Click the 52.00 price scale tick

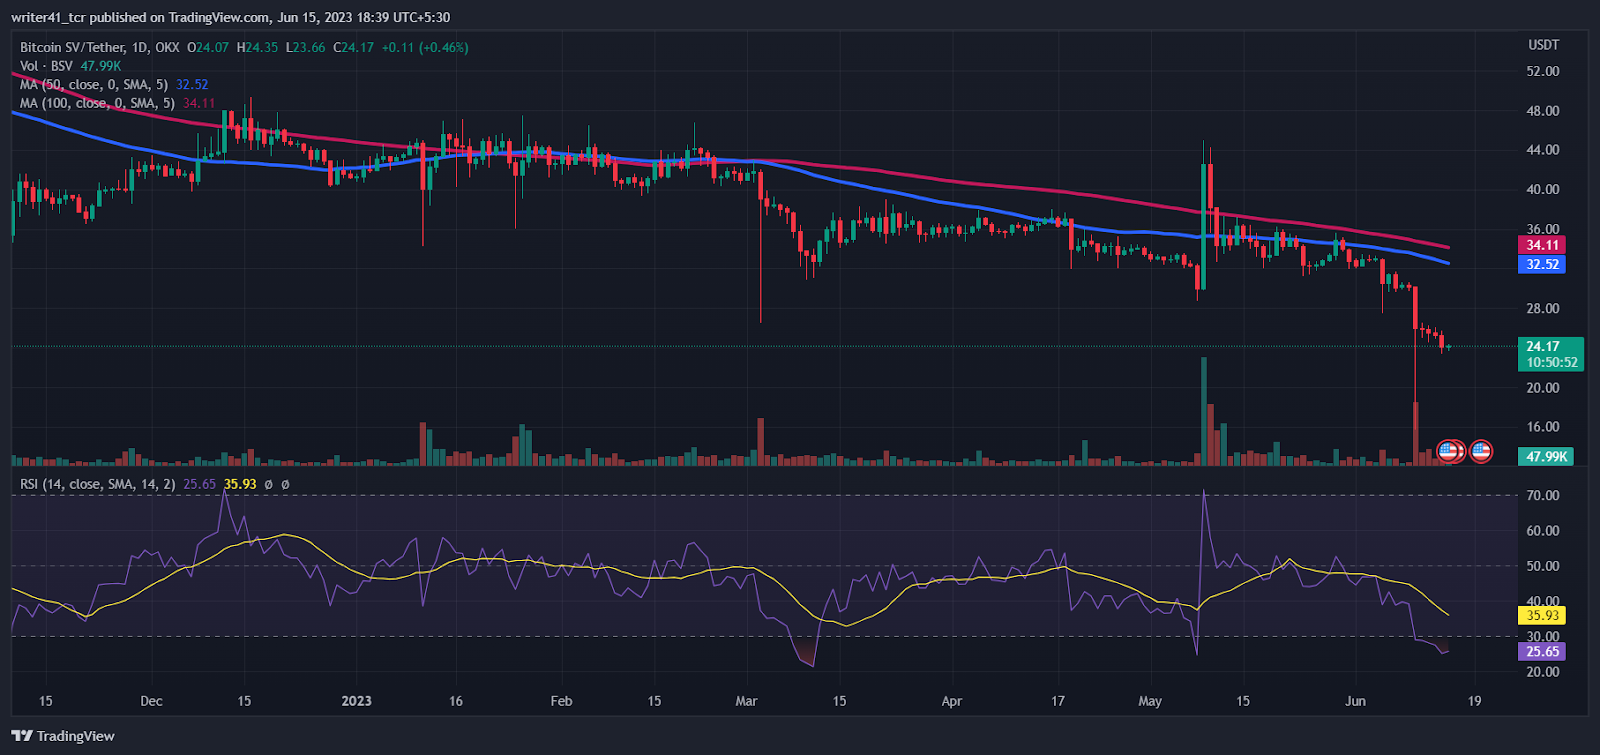[1543, 72]
